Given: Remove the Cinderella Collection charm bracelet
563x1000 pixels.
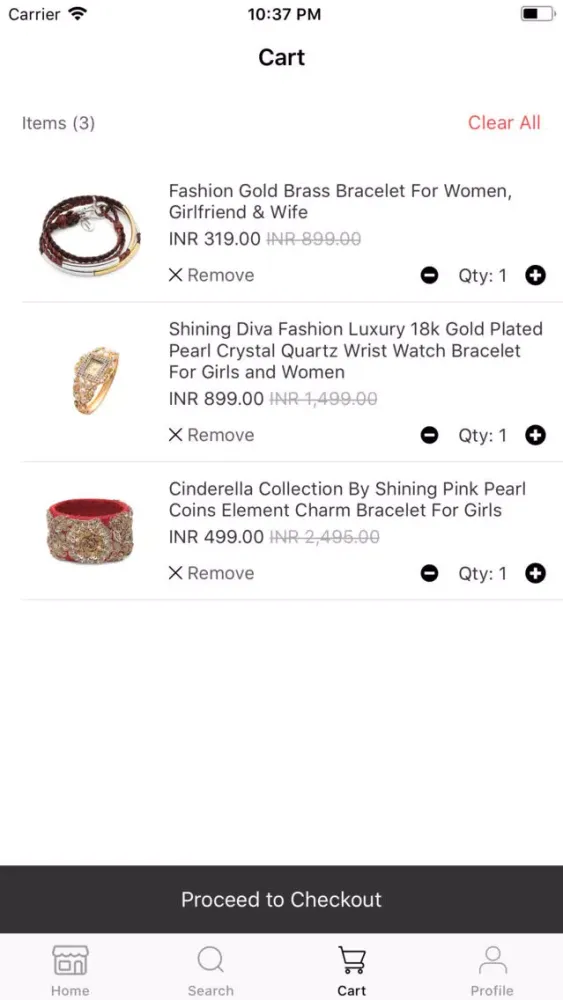Looking at the screenshot, I should tap(211, 573).
